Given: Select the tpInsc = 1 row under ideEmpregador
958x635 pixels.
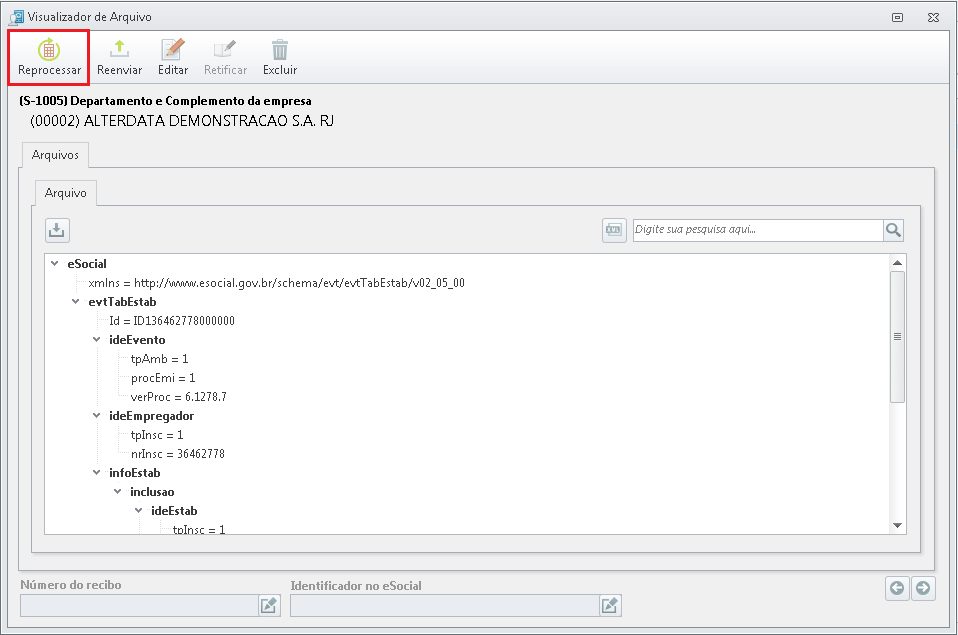Looking at the screenshot, I should click(x=156, y=435).
